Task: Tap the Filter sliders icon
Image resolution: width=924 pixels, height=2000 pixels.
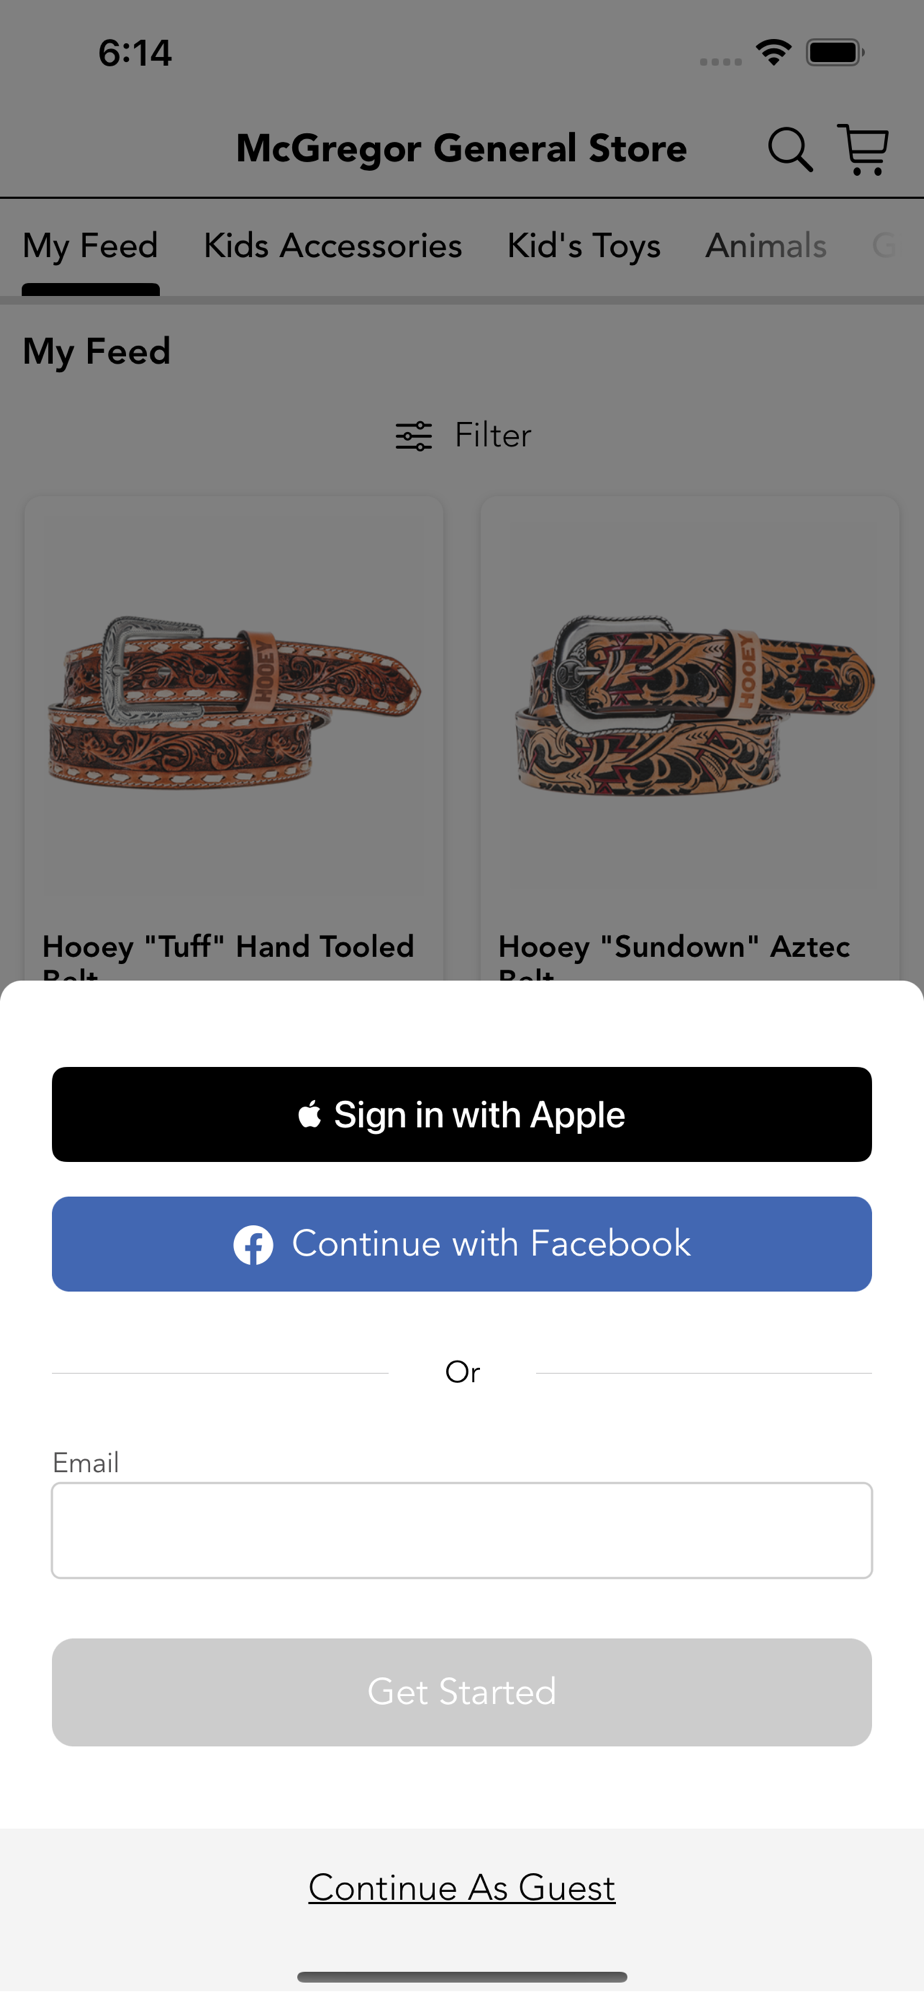Action: (413, 436)
